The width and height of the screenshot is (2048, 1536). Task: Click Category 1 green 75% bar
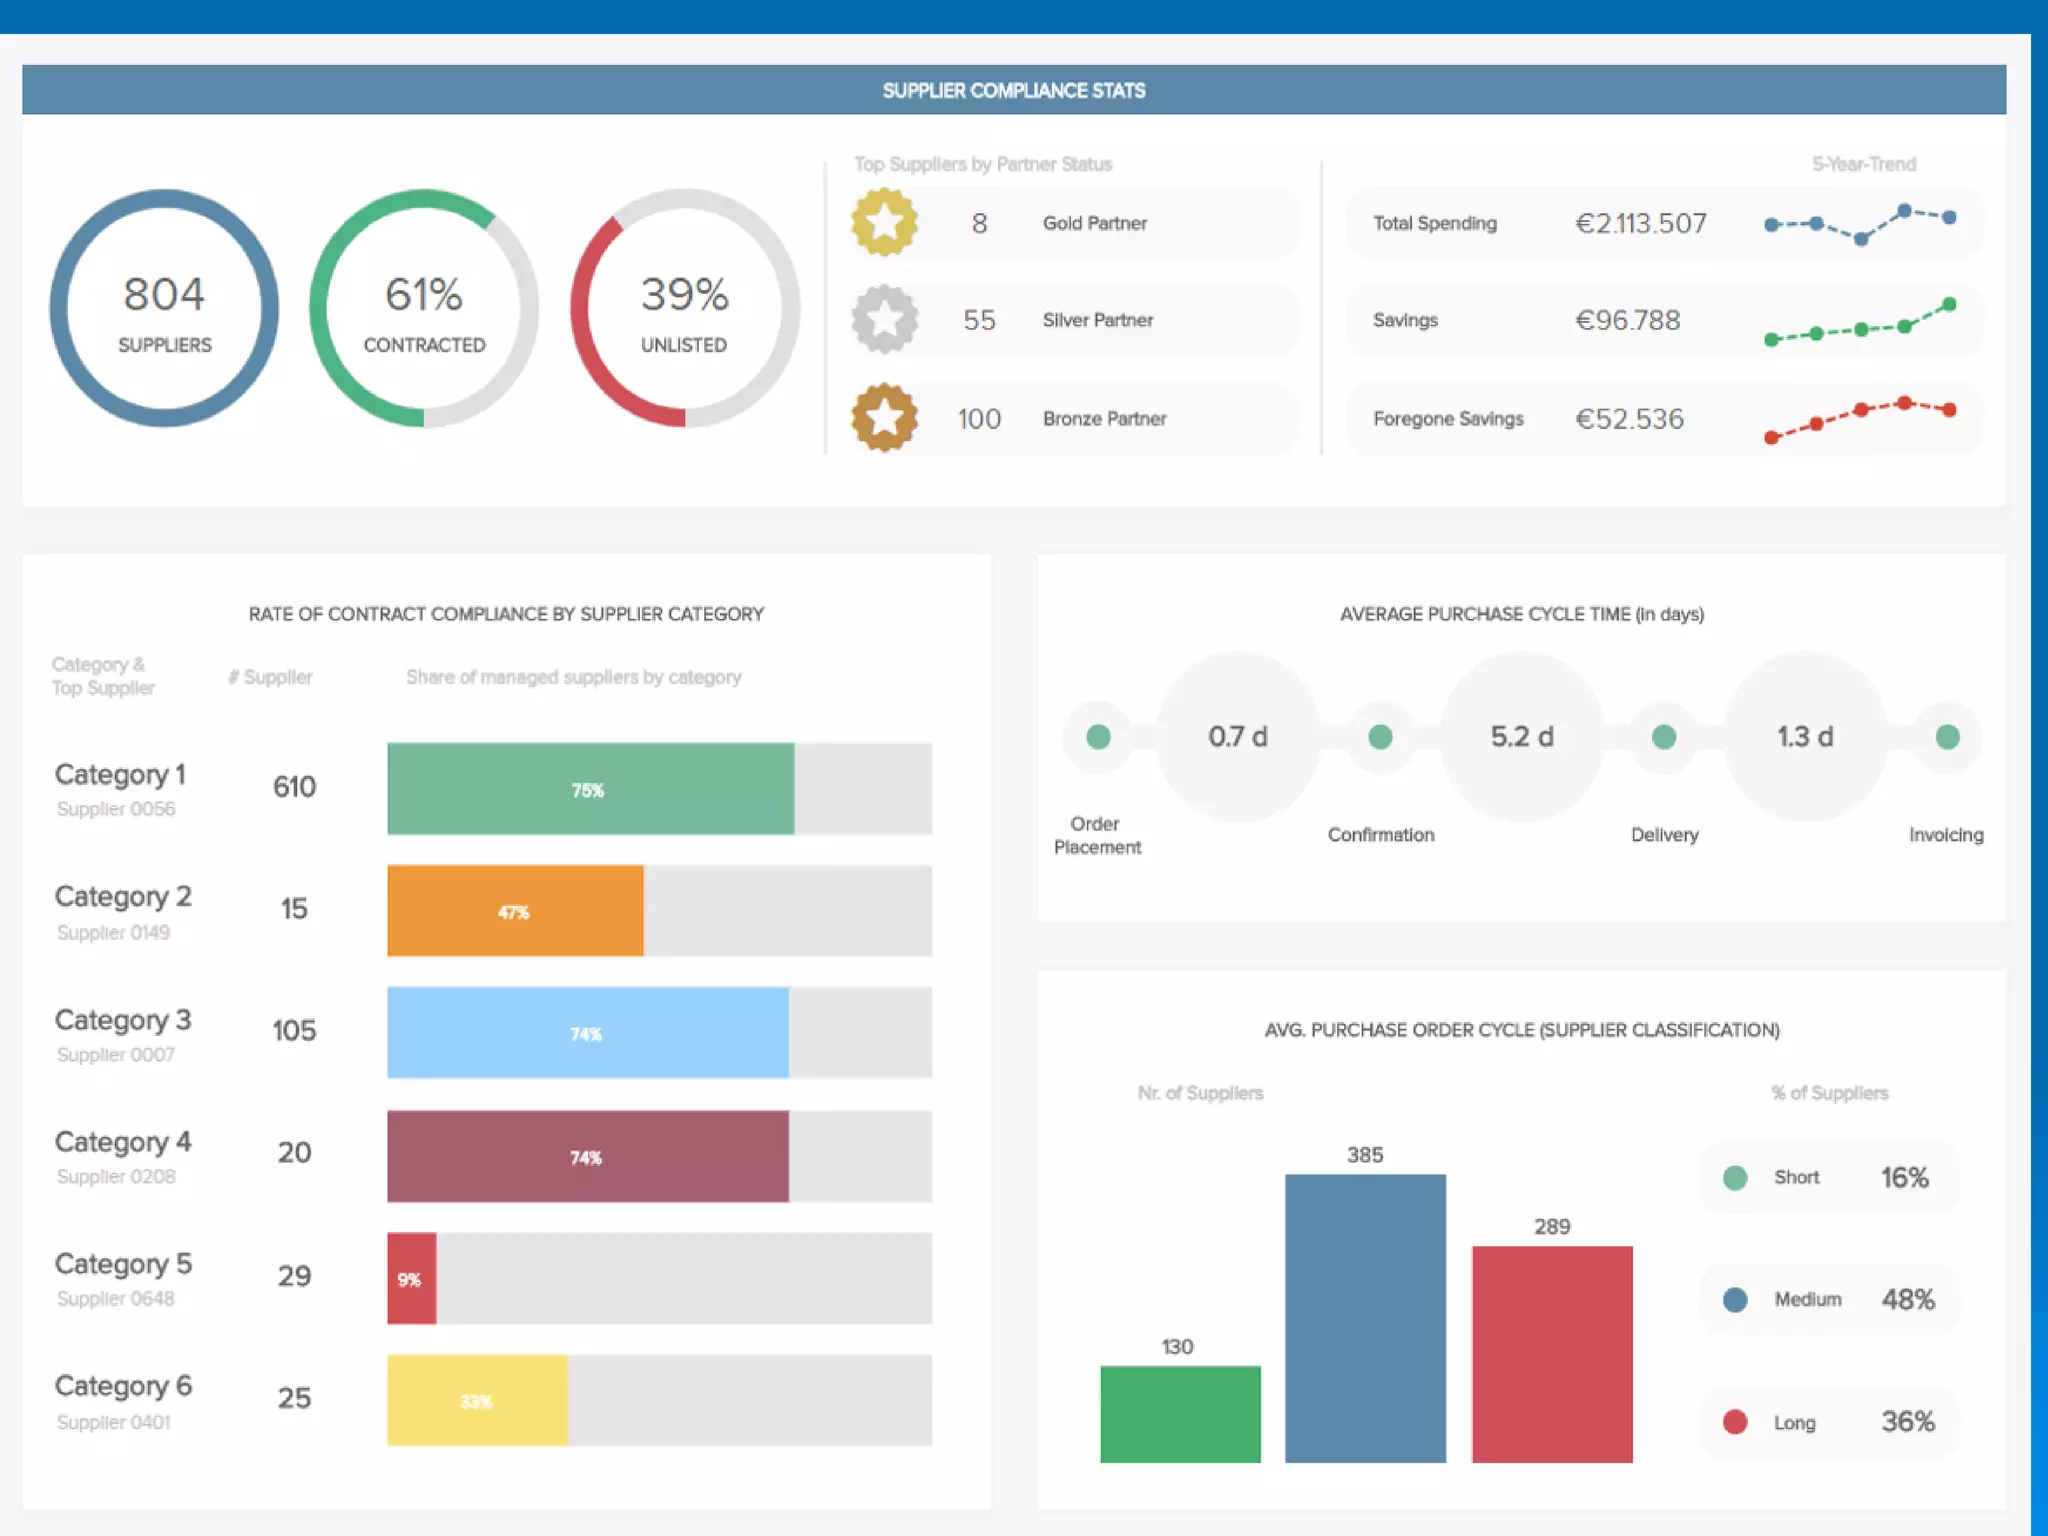[x=590, y=789]
